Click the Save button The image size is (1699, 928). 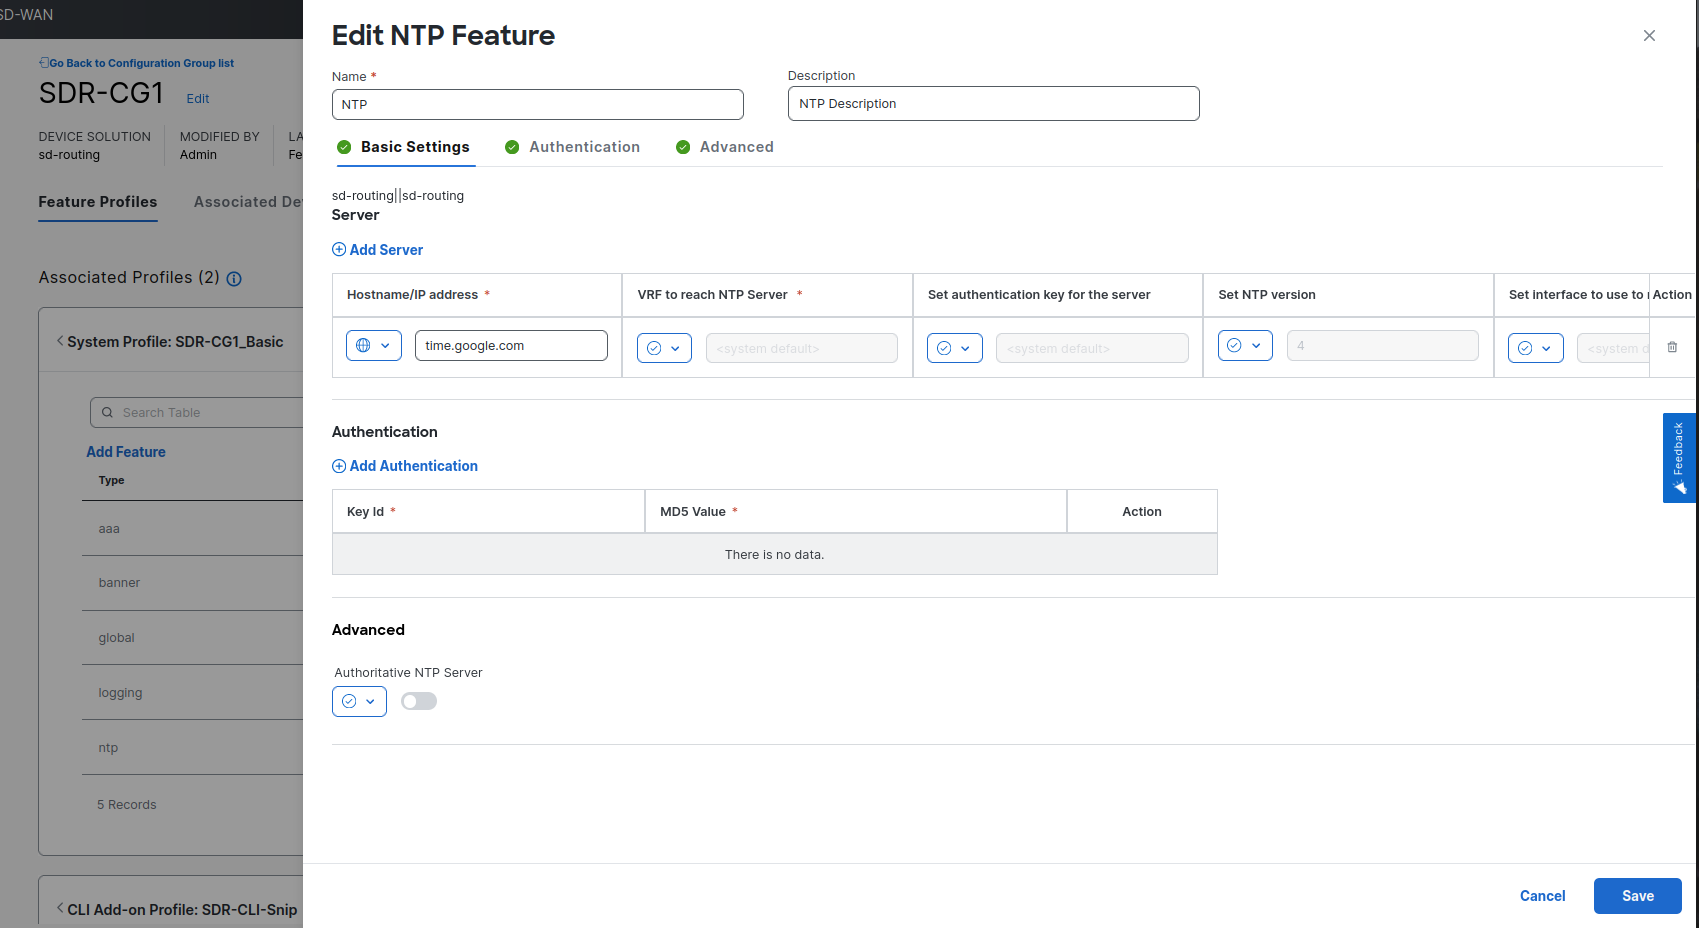pos(1637,896)
